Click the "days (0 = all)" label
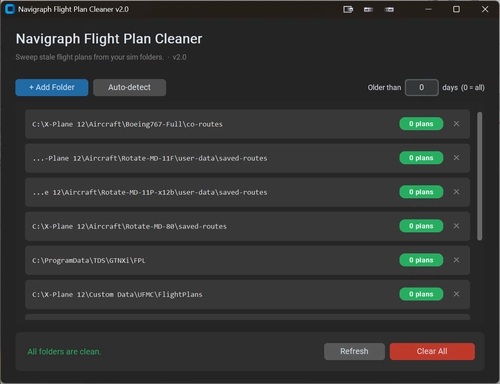The height and width of the screenshot is (384, 500). click(x=463, y=87)
